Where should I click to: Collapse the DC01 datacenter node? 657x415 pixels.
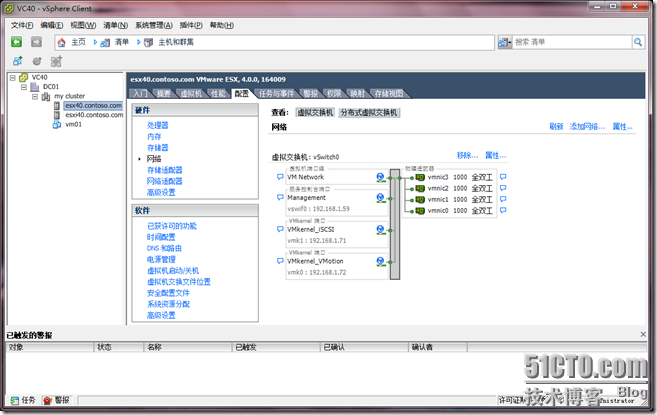coord(24,87)
